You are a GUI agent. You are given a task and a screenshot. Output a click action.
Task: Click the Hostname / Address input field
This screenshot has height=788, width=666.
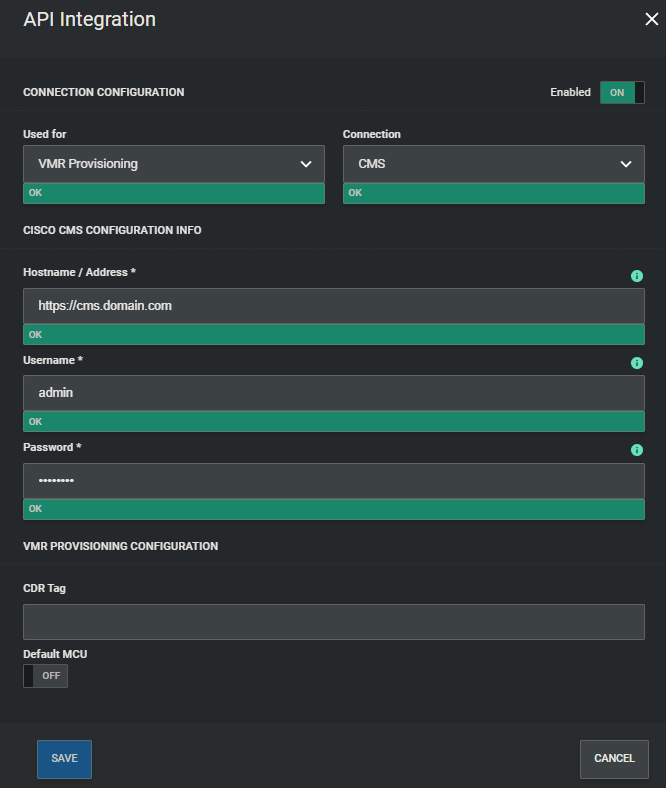pyautogui.click(x=333, y=306)
